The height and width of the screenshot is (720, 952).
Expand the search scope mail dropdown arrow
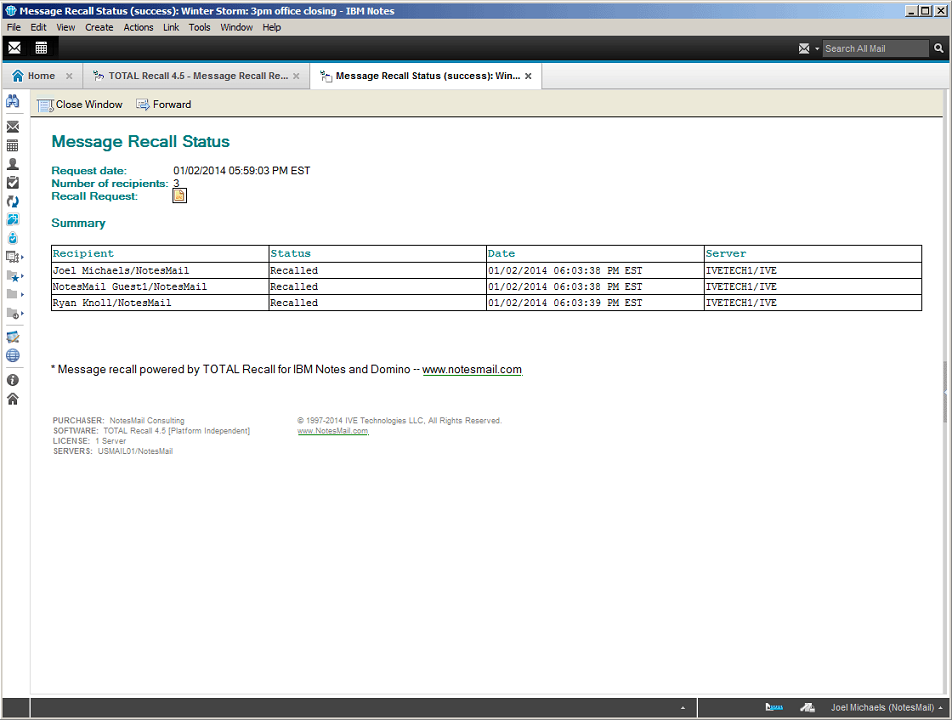point(816,49)
